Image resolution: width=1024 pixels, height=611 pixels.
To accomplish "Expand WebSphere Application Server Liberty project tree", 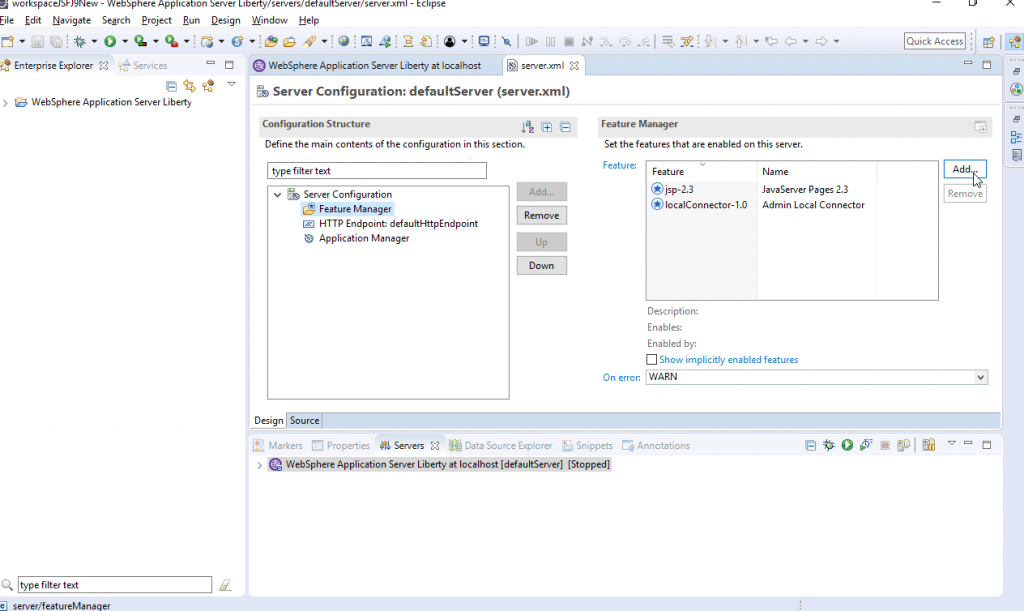I will coord(6,102).
